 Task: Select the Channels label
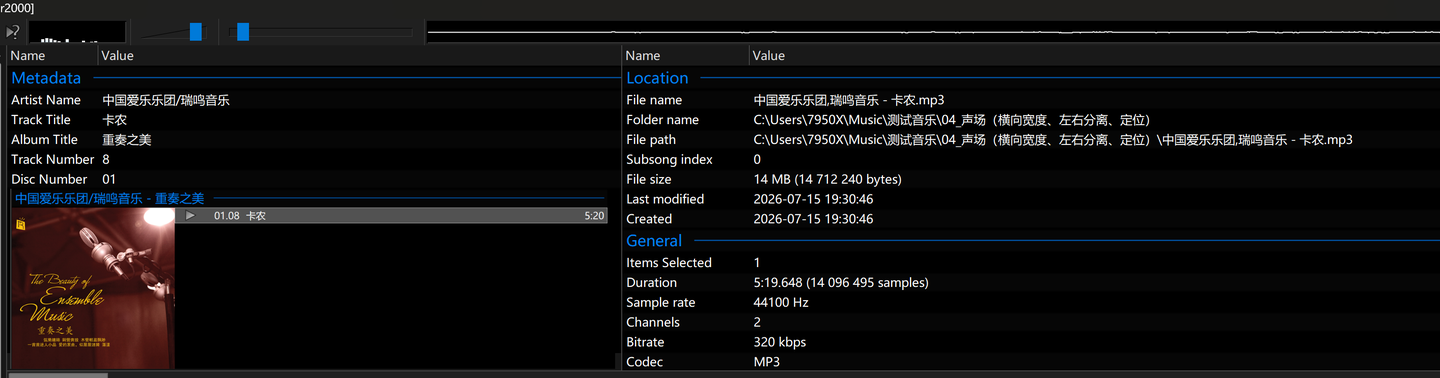point(653,322)
